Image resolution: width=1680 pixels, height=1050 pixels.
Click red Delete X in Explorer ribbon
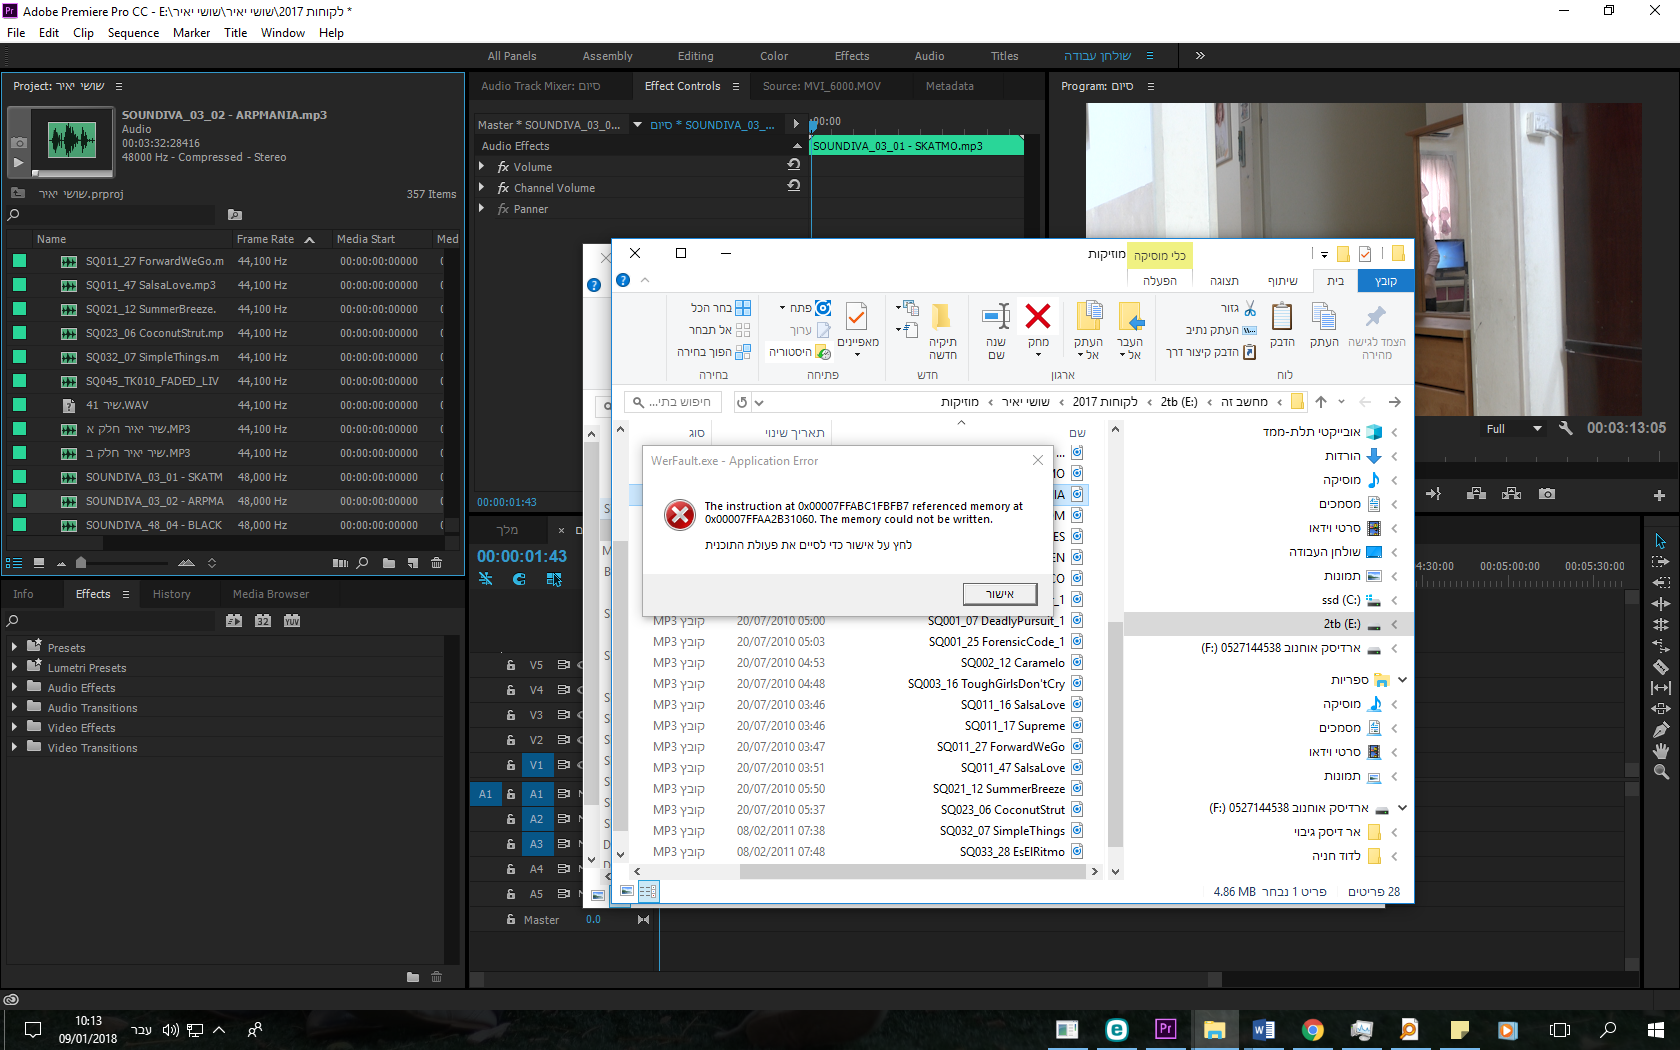tap(1038, 317)
